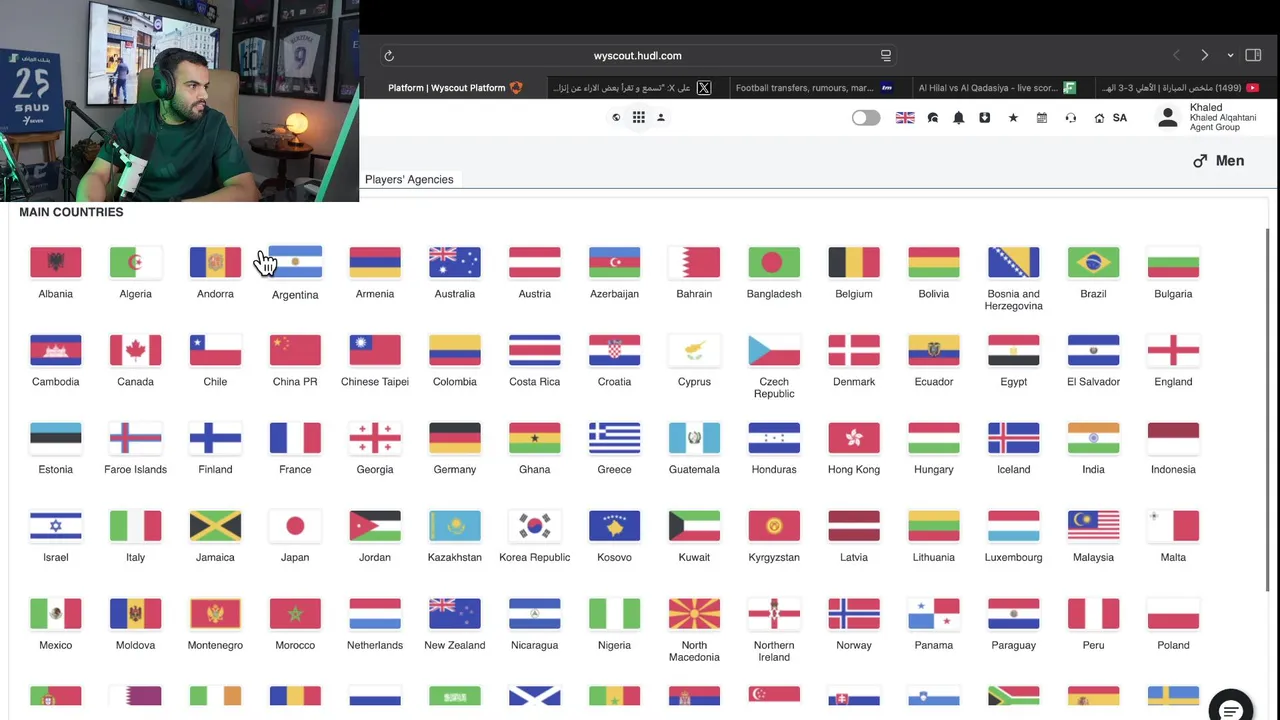Reload the page in browser
Viewport: 1280px width, 720px height.
coord(389,56)
